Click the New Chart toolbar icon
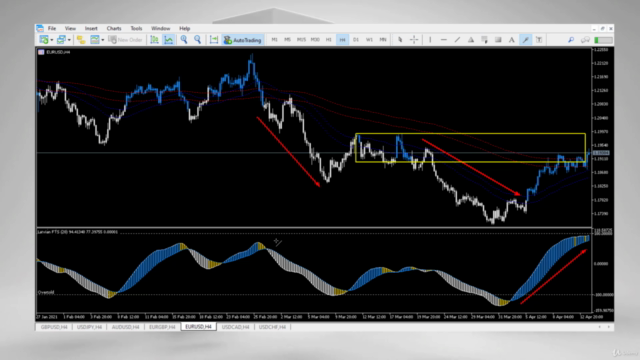The image size is (640, 360). click(x=43, y=40)
